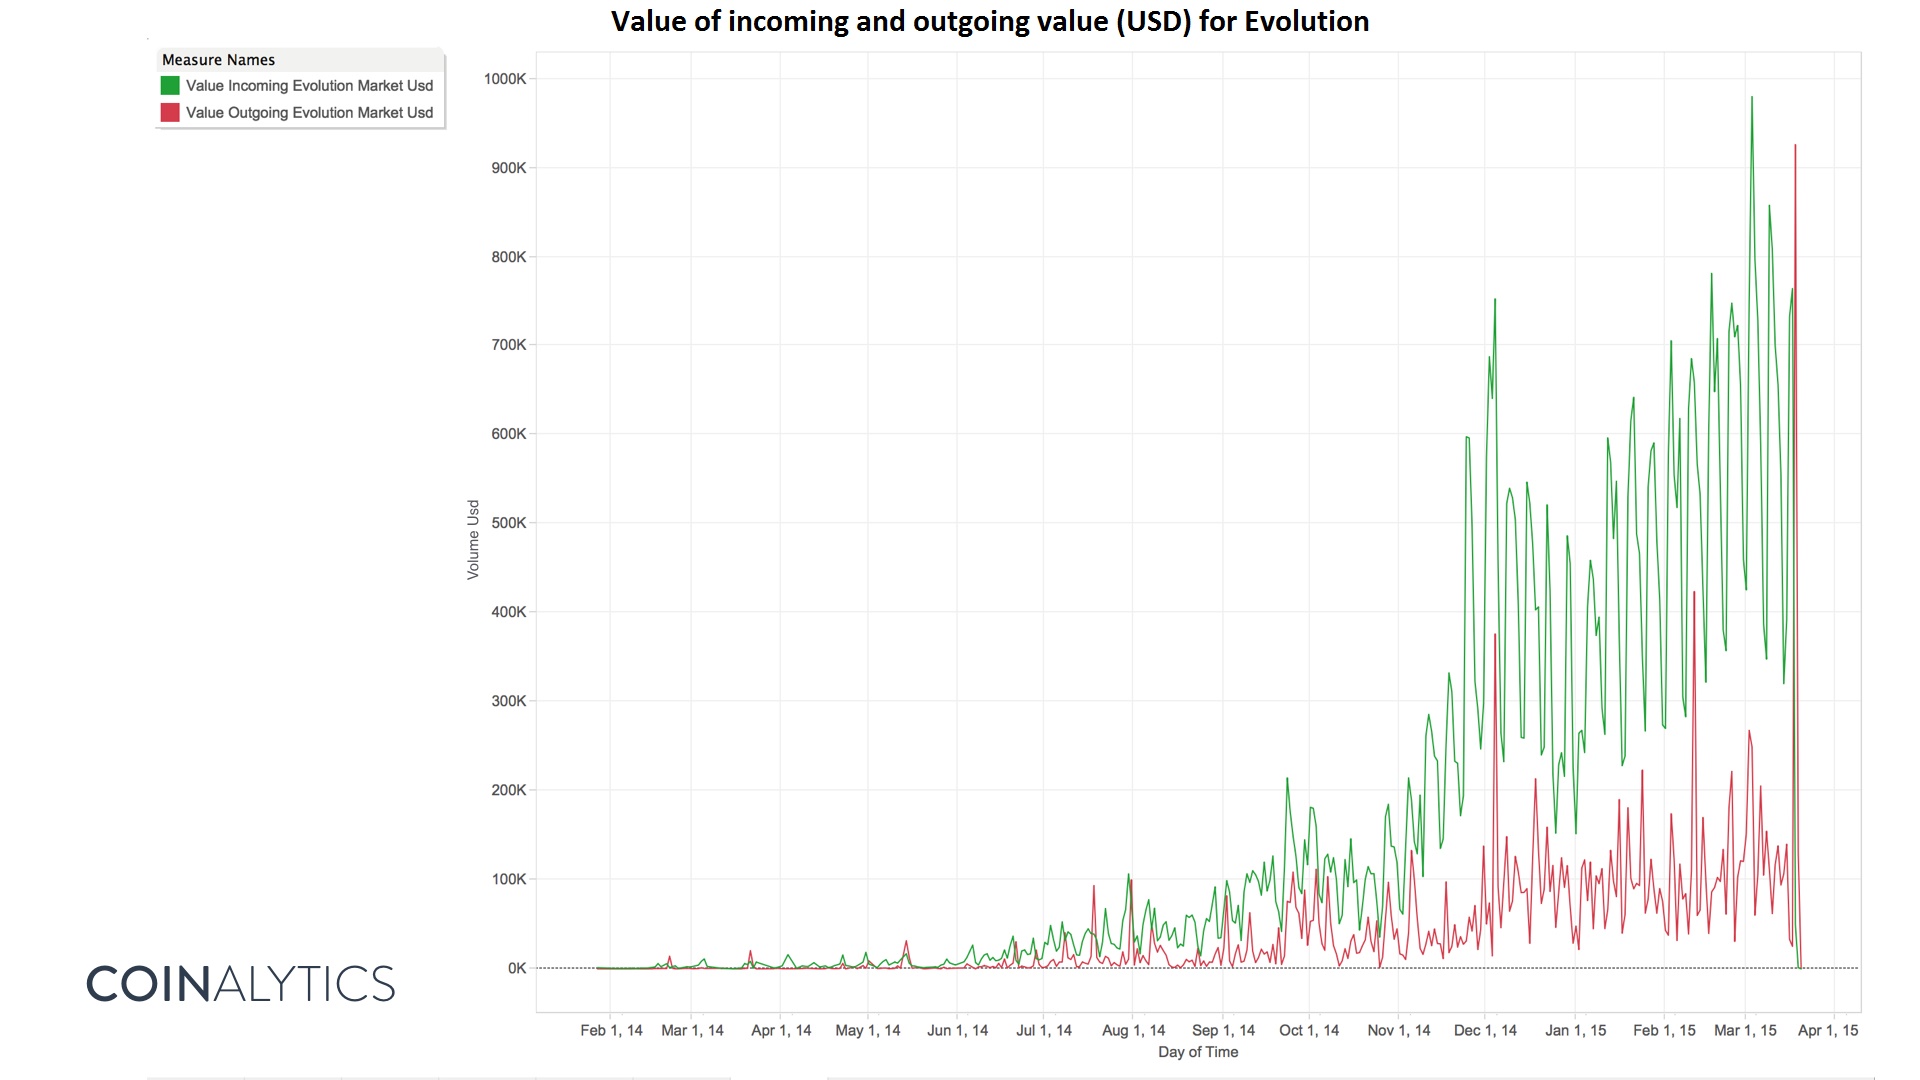Click the 'Mar 1, 15' date label

click(x=1745, y=1030)
